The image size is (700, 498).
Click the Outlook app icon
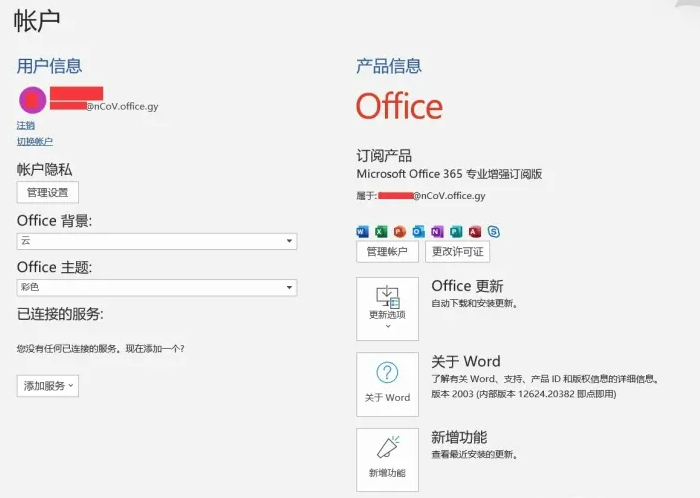[x=418, y=231]
